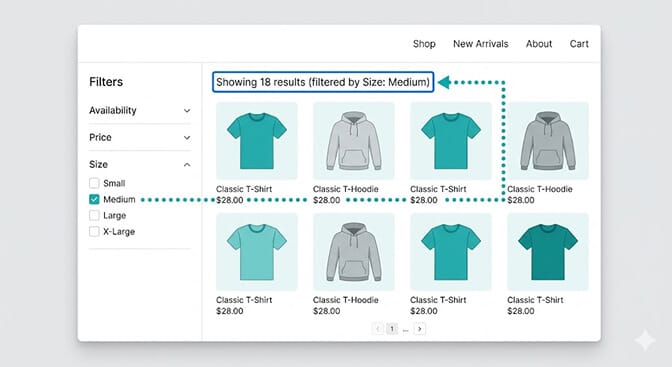Enable the Large size checkbox
Image resolution: width=672 pixels, height=367 pixels.
pos(94,215)
